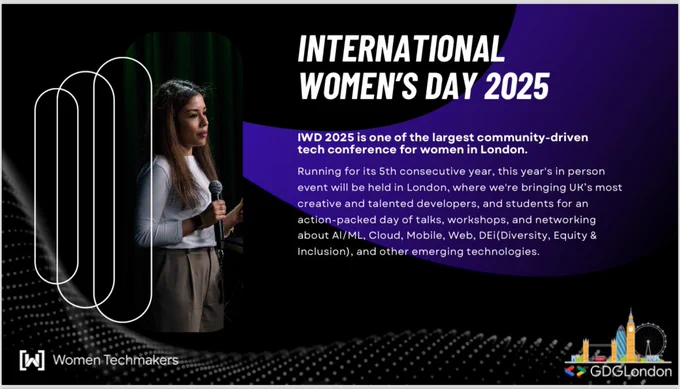Click 'about AI/ML, Cloud, Mobile, Web' line
This screenshot has height=389, width=680.
(x=447, y=235)
